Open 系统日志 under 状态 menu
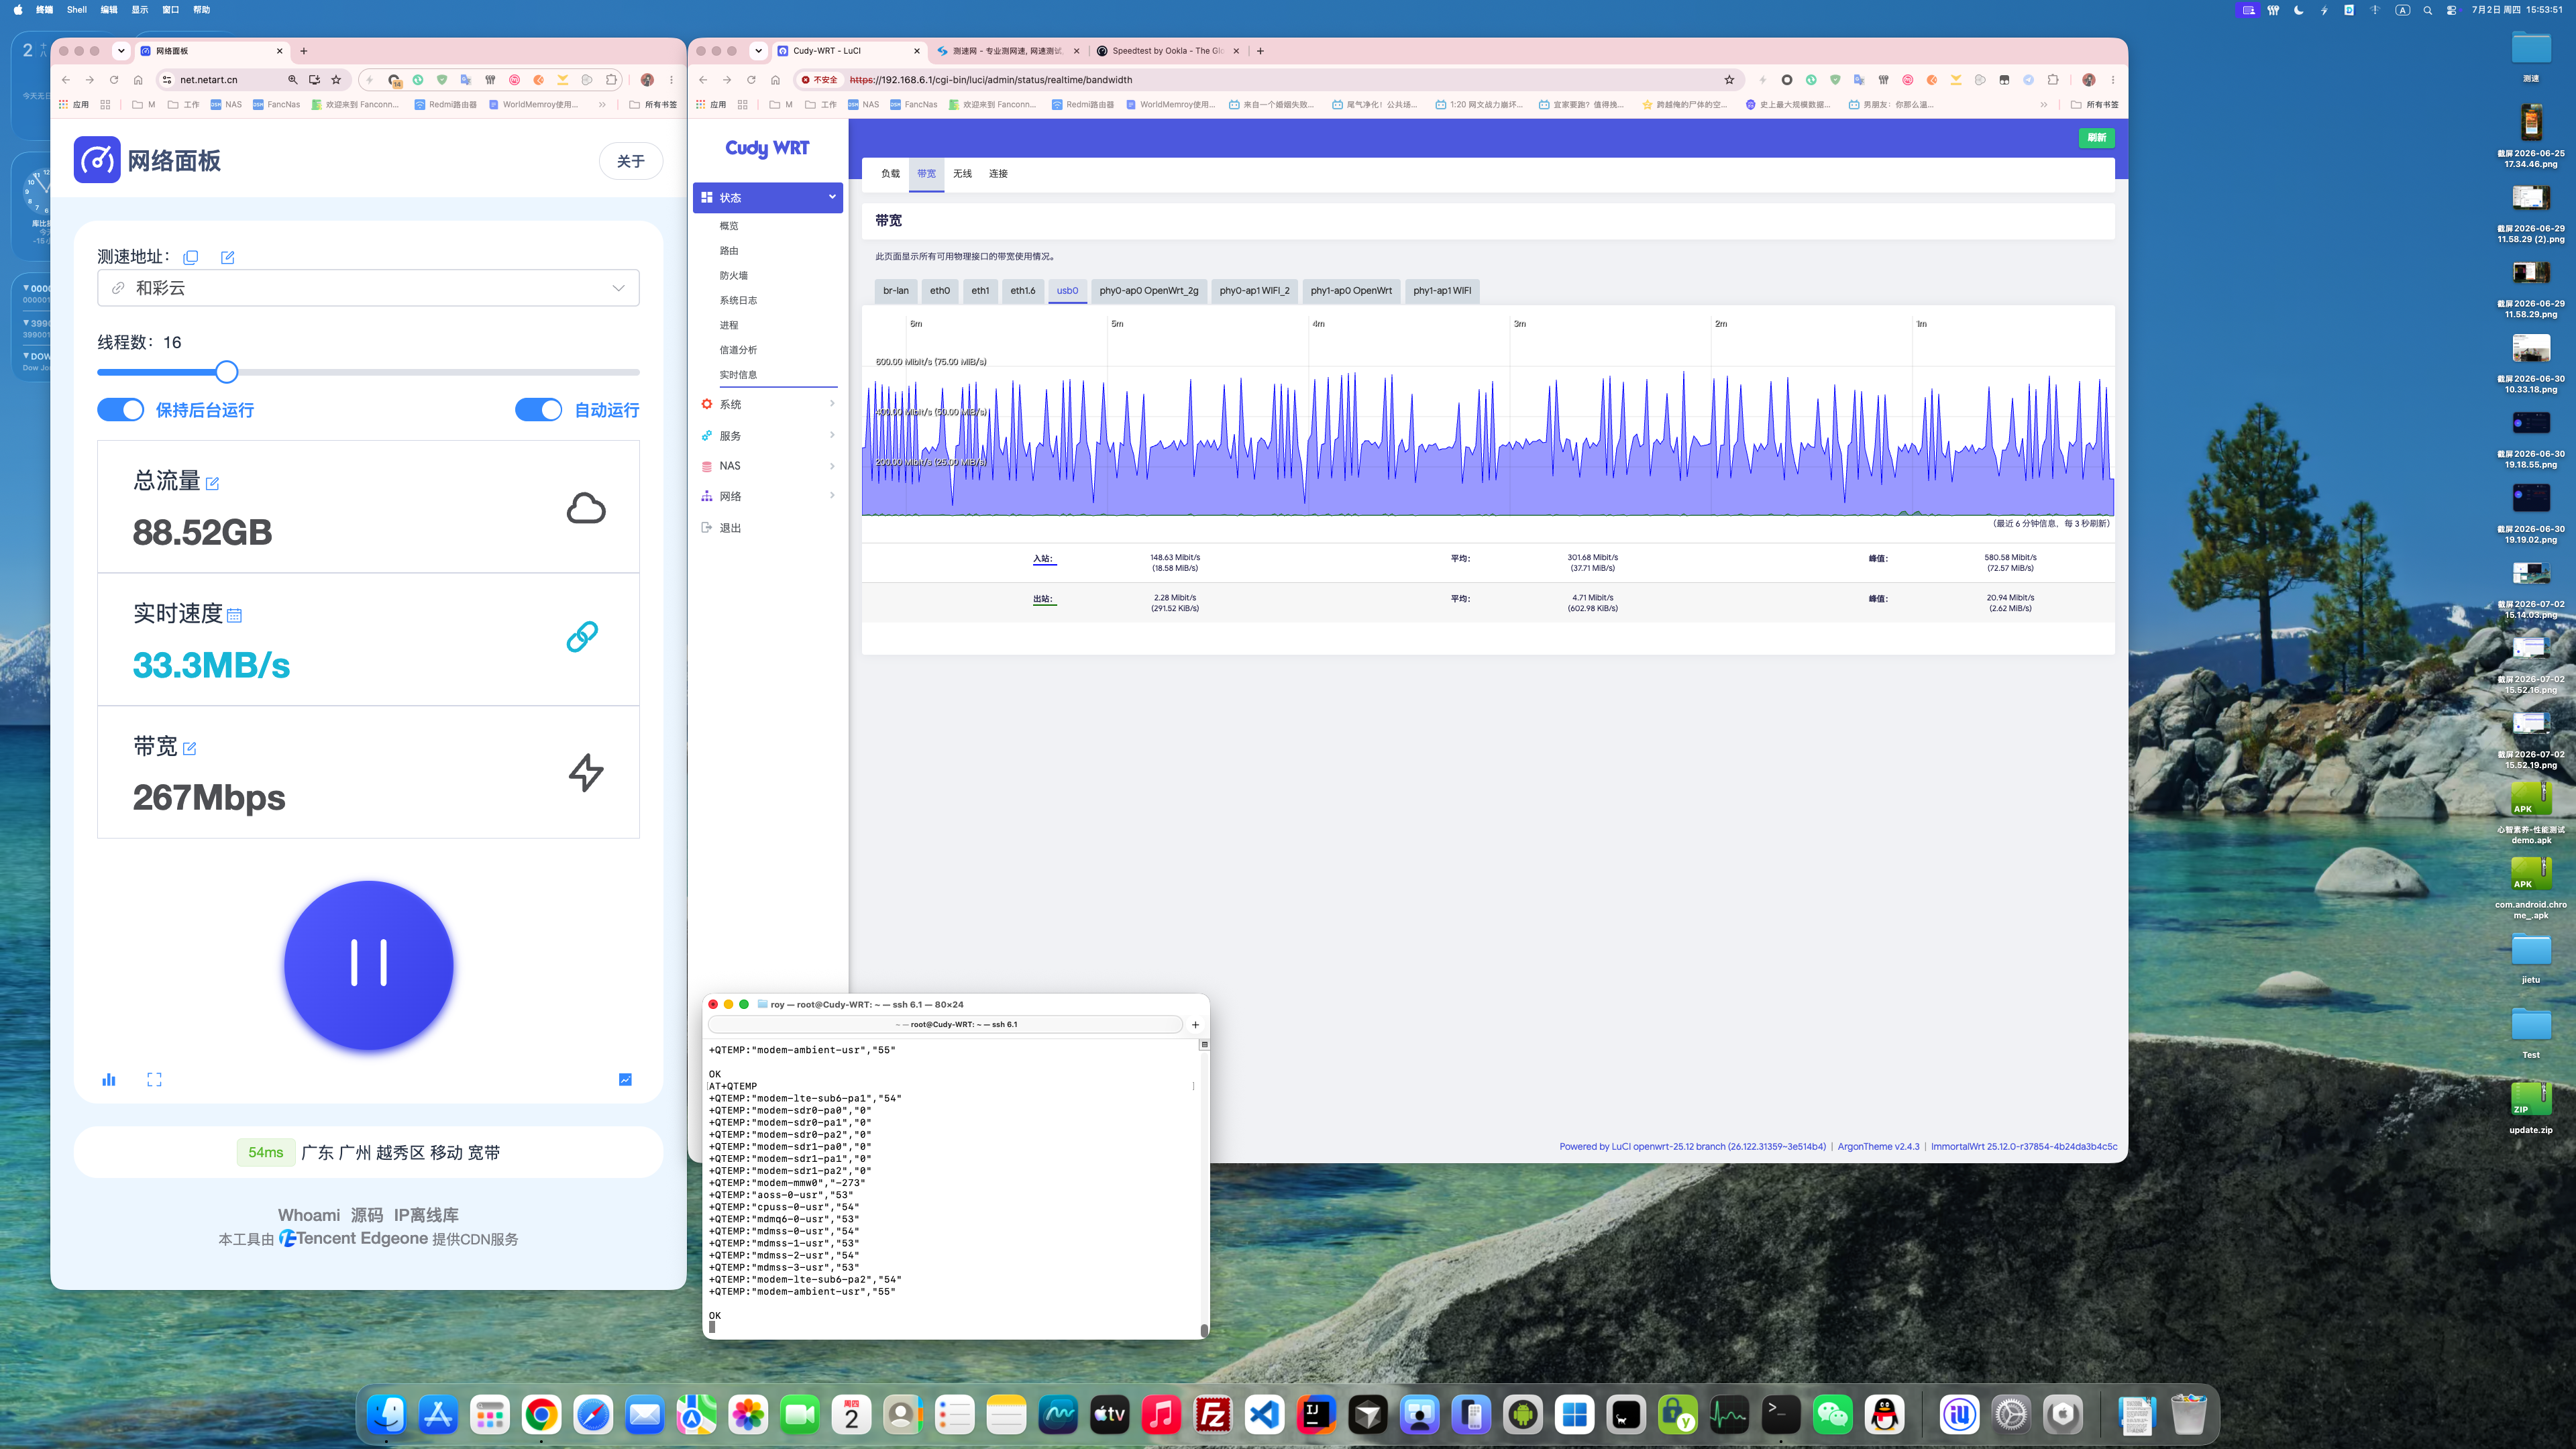The image size is (2576, 1449). click(x=738, y=301)
